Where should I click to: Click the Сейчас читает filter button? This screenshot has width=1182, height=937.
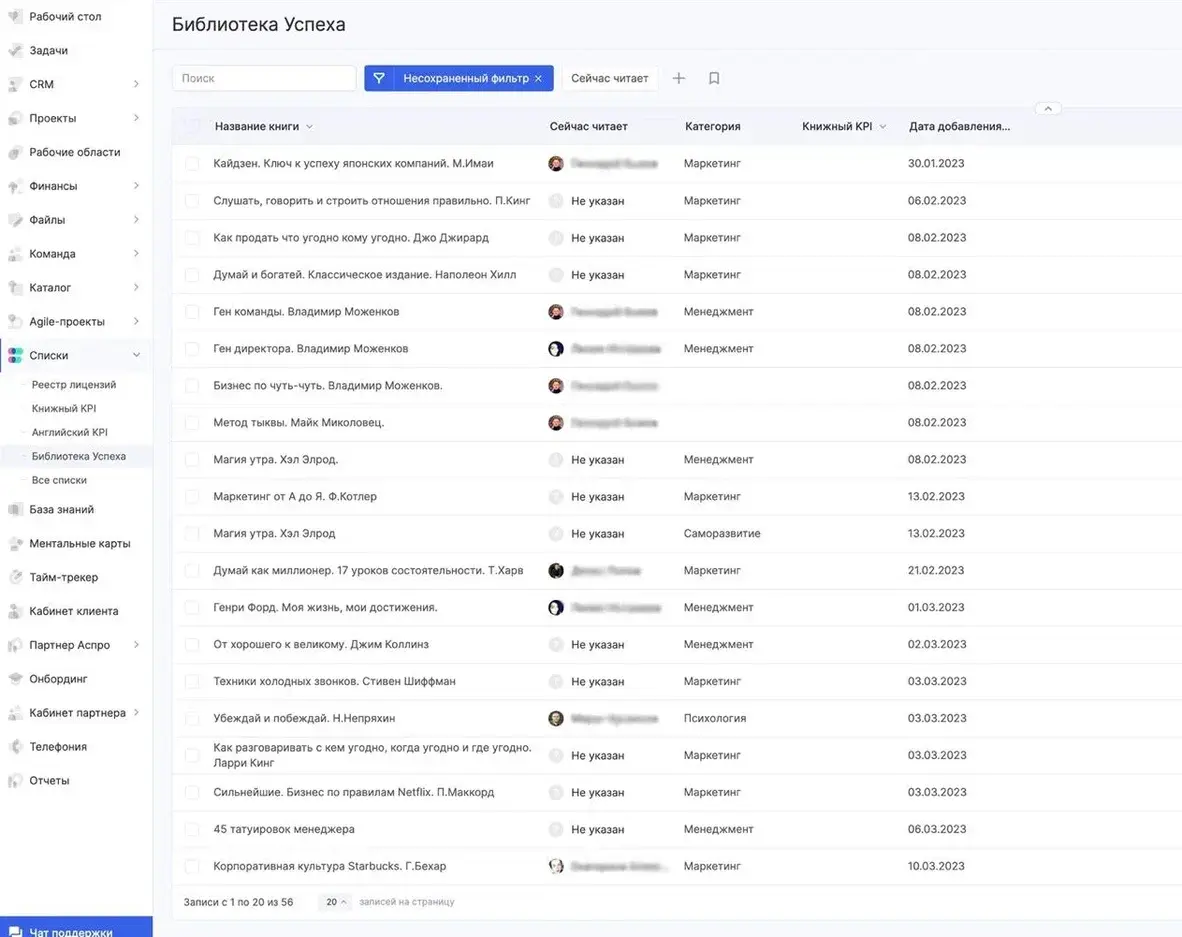[x=609, y=78]
